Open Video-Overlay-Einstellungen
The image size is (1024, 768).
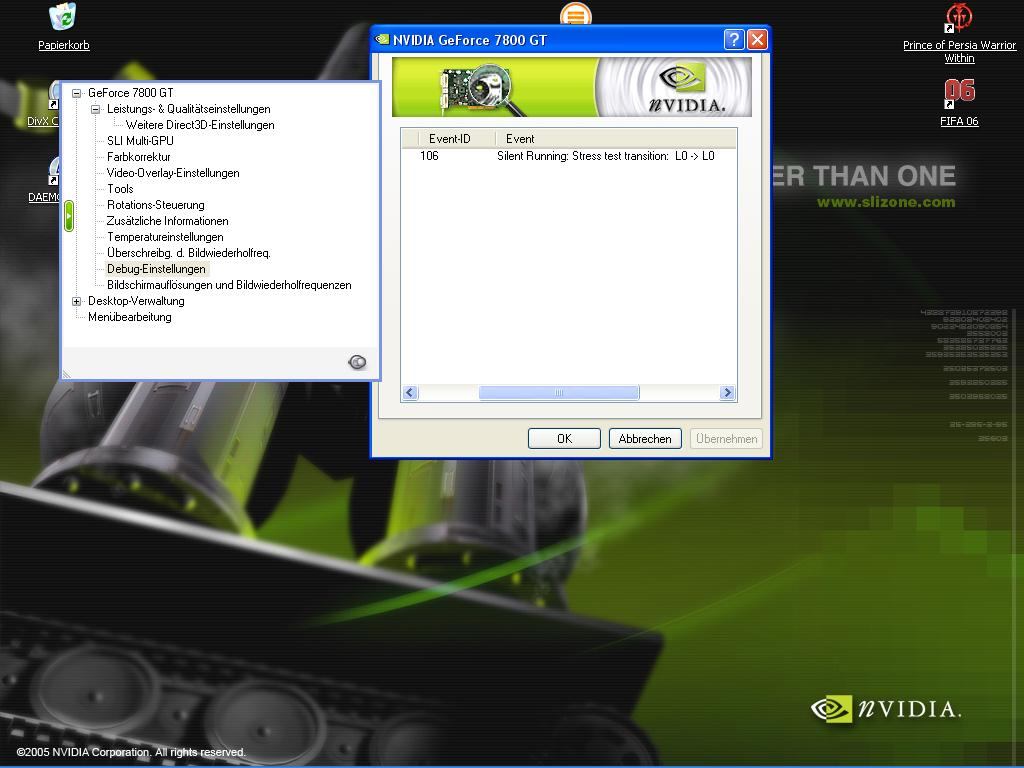click(173, 173)
